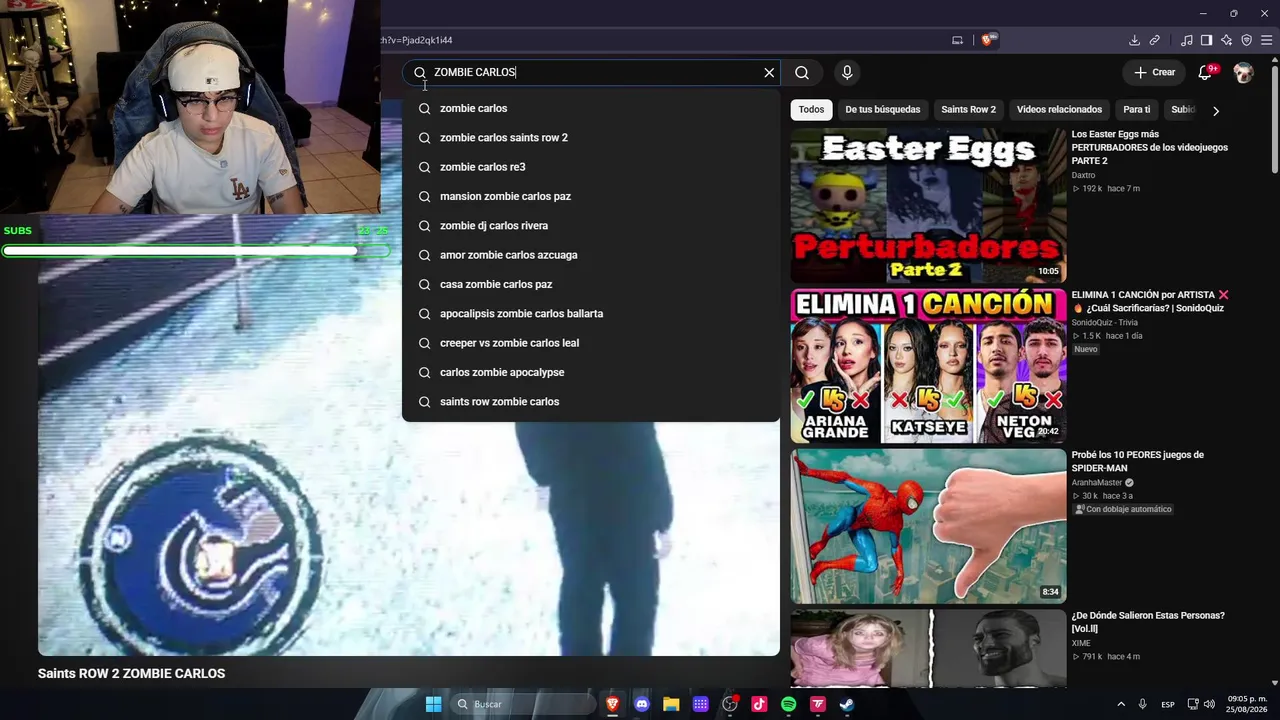This screenshot has width=1280, height=720.
Task: Expand more filter chips with right chevron
Action: (x=1216, y=111)
